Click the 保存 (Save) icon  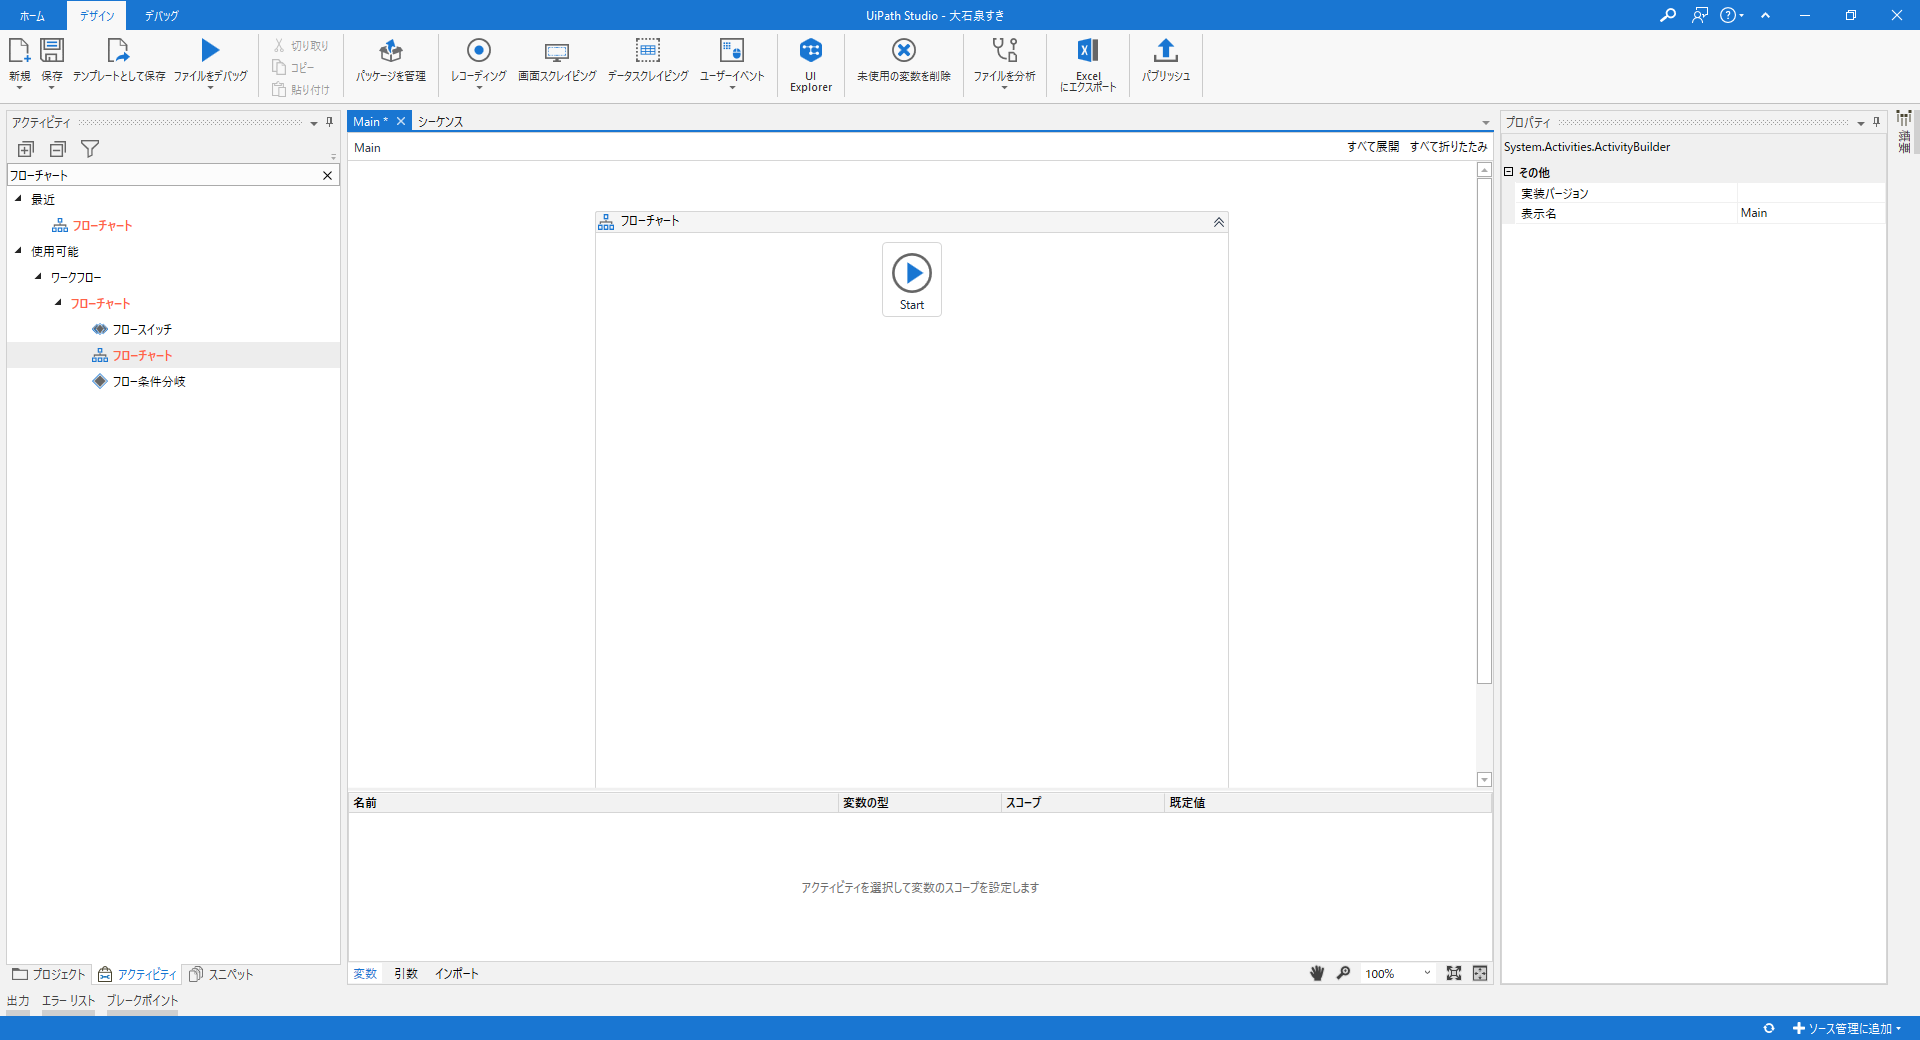[52, 50]
